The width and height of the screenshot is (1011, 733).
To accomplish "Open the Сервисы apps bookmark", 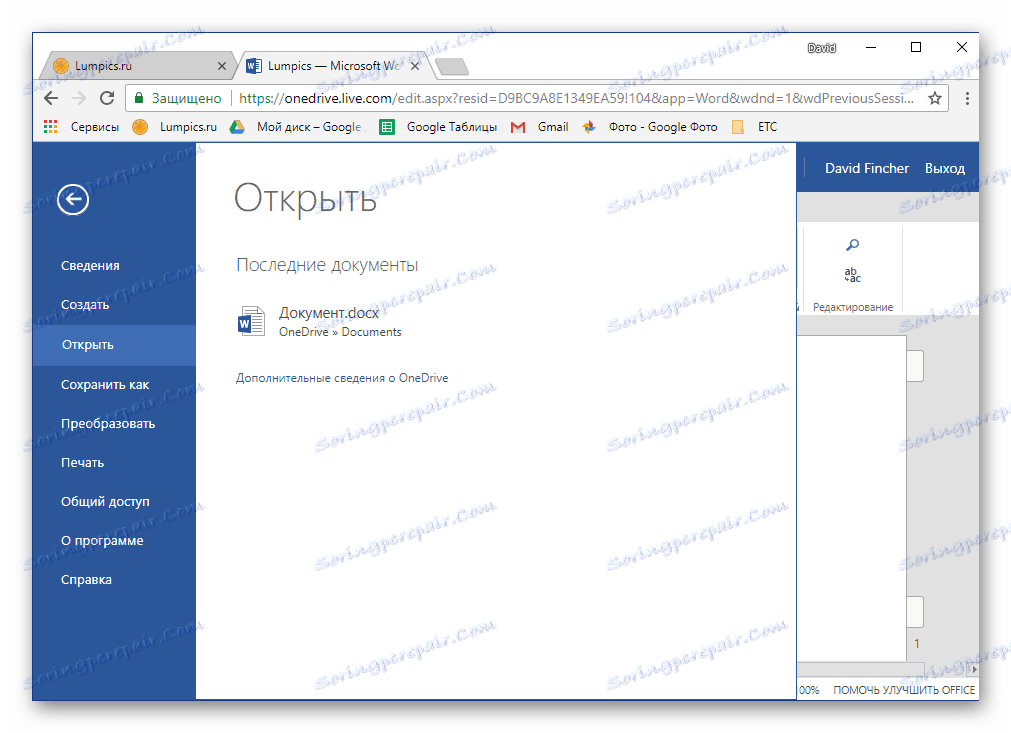I will pyautogui.click(x=81, y=127).
